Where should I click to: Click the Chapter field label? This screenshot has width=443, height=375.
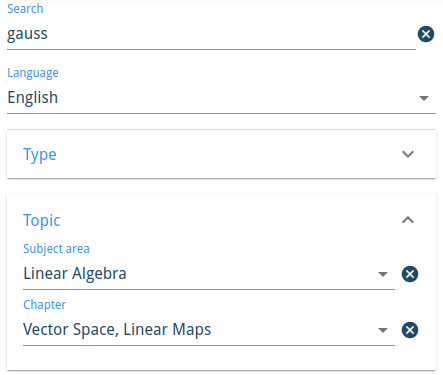(44, 305)
